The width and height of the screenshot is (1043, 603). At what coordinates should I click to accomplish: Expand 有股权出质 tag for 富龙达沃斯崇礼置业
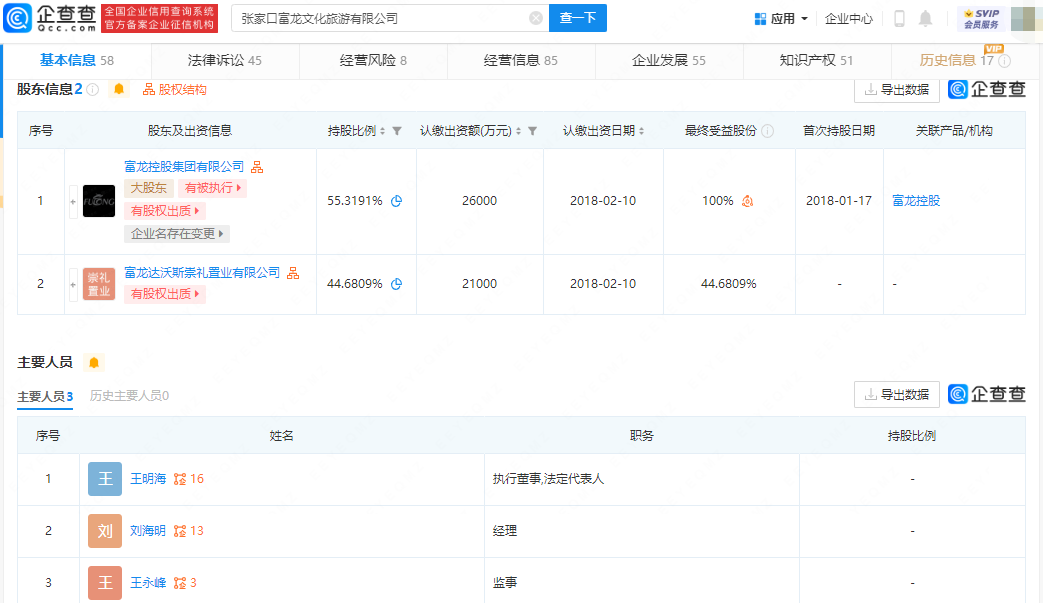pos(165,294)
